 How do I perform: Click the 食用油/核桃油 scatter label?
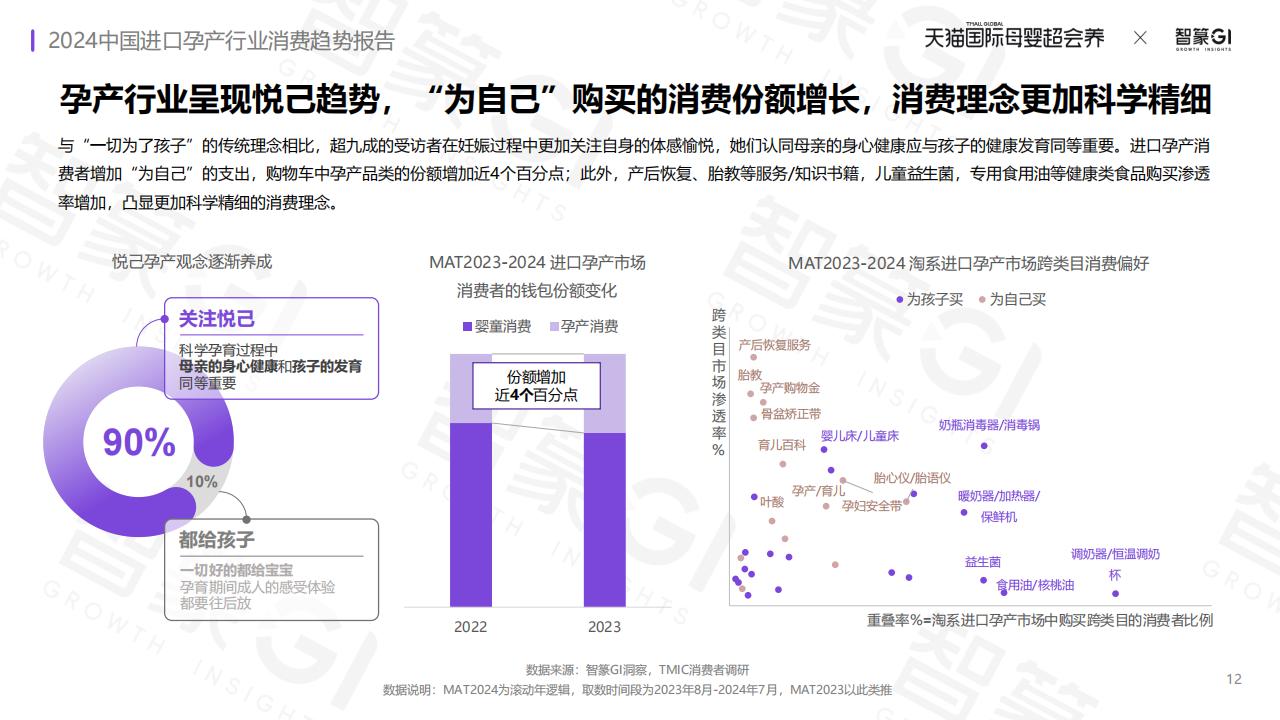pos(1035,585)
